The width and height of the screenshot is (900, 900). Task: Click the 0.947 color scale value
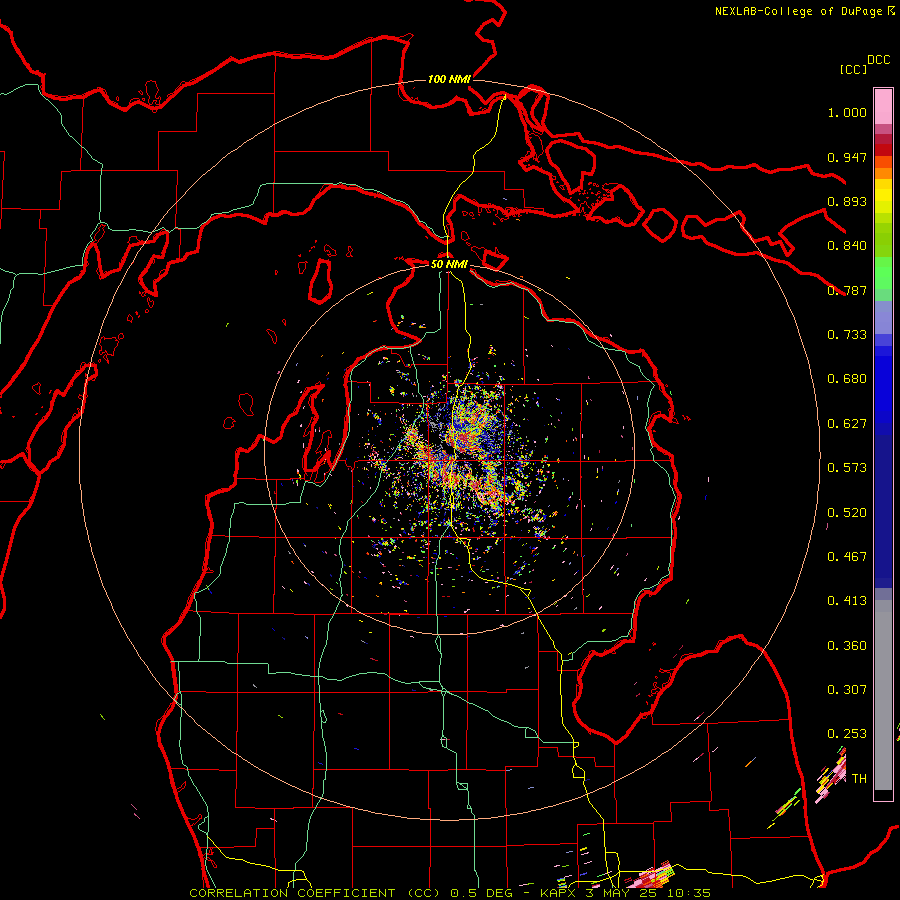tap(847, 157)
